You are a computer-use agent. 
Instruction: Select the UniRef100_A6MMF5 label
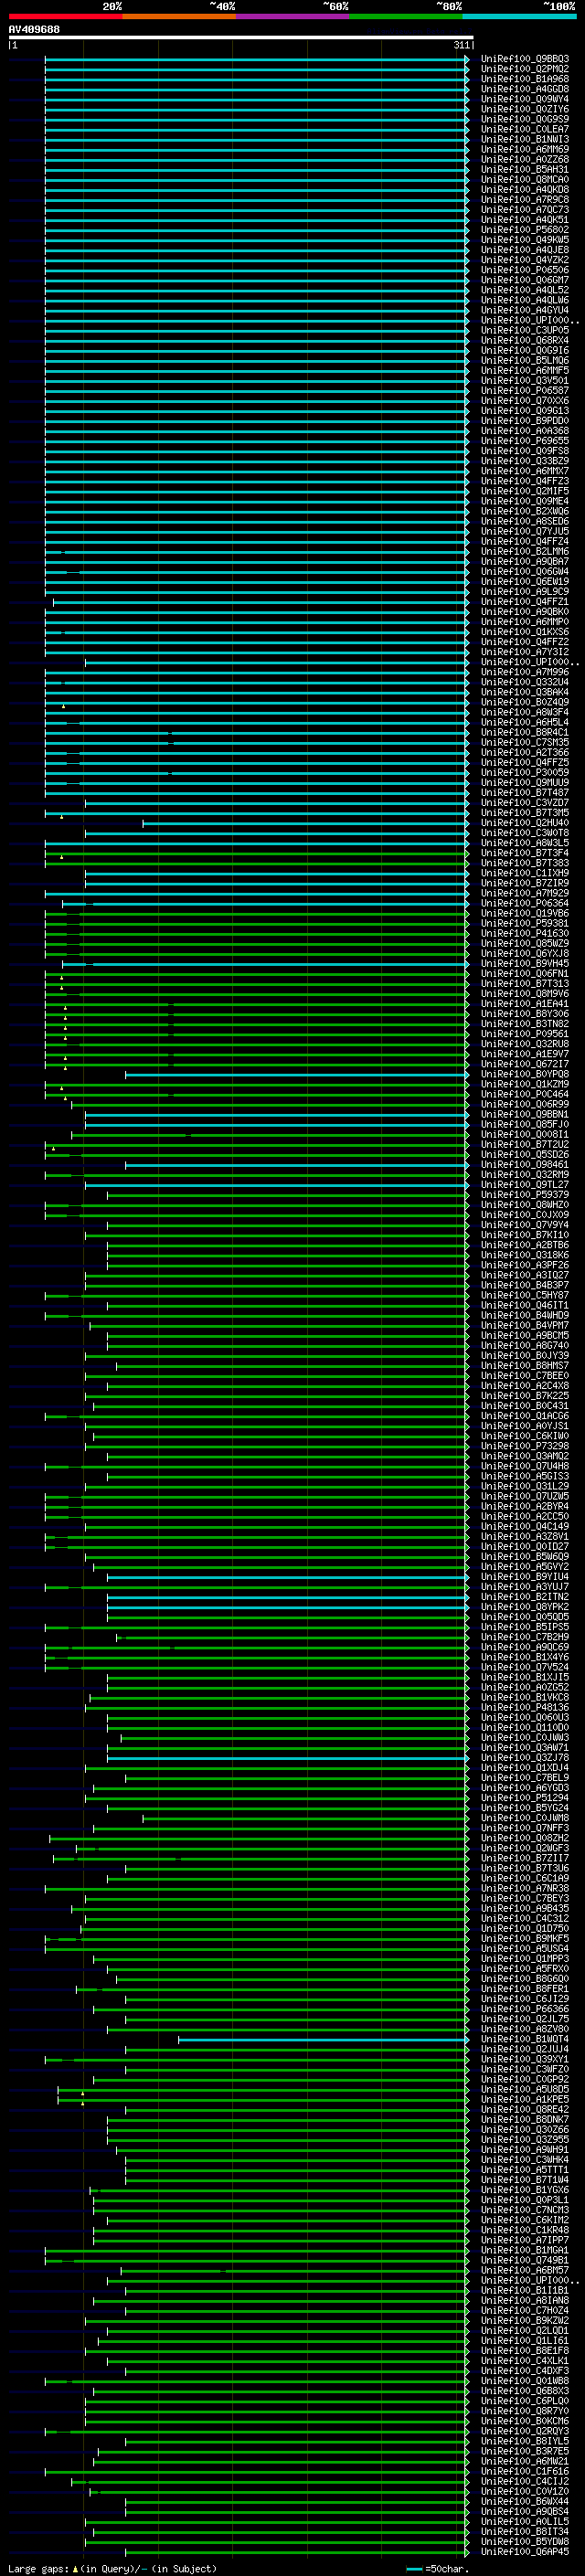coord(524,370)
